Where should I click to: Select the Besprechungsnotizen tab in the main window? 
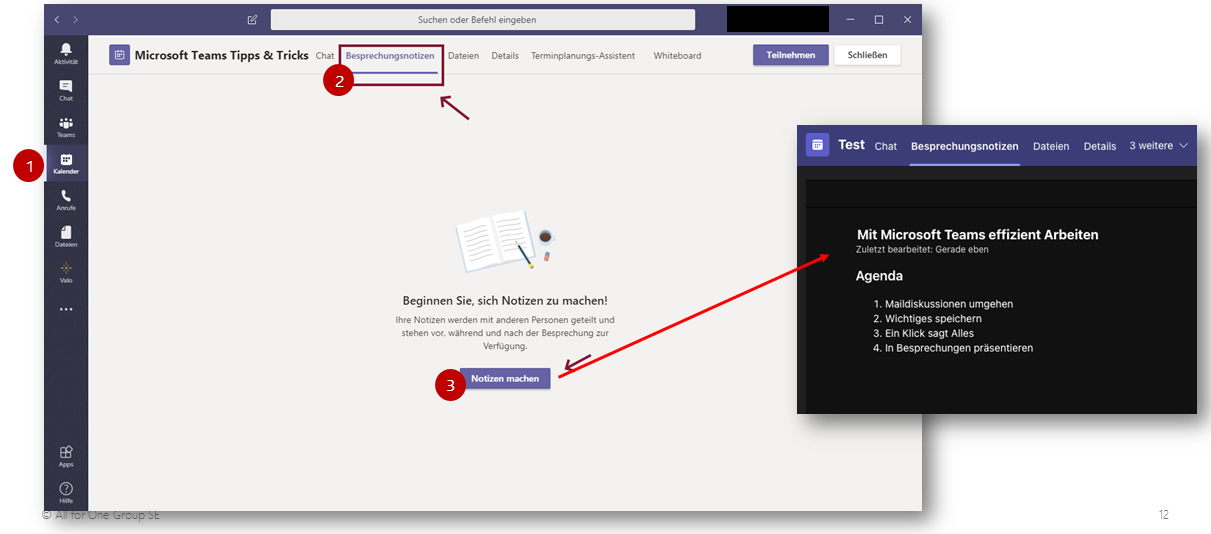pyautogui.click(x=390, y=56)
